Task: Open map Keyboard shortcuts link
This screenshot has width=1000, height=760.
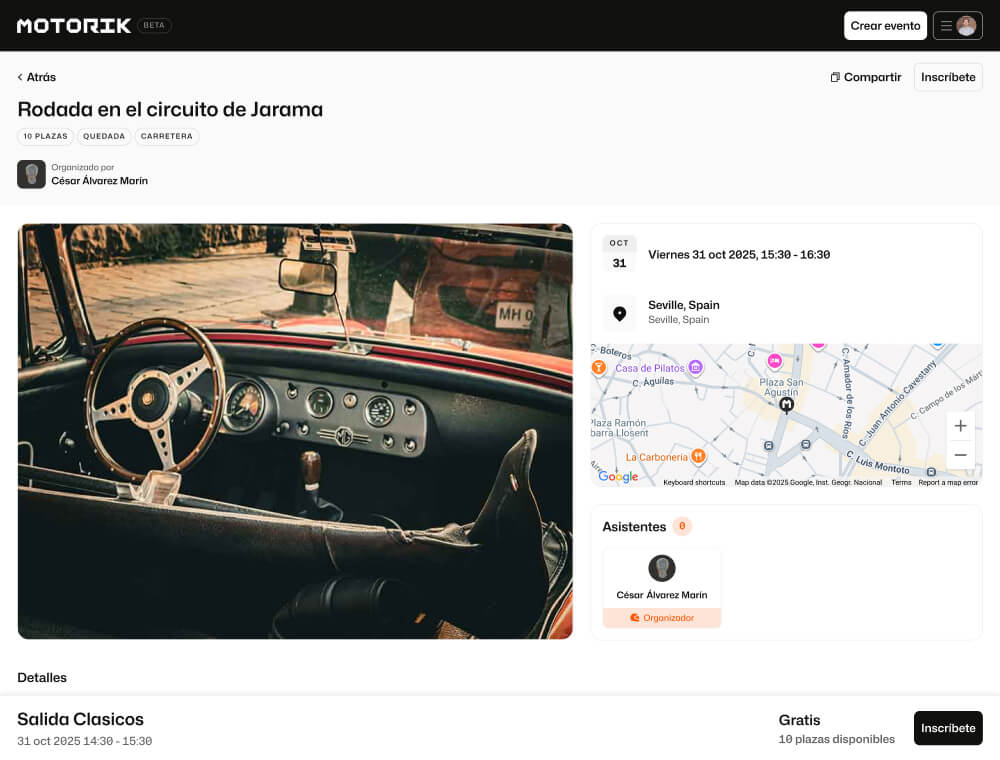Action: tap(694, 482)
